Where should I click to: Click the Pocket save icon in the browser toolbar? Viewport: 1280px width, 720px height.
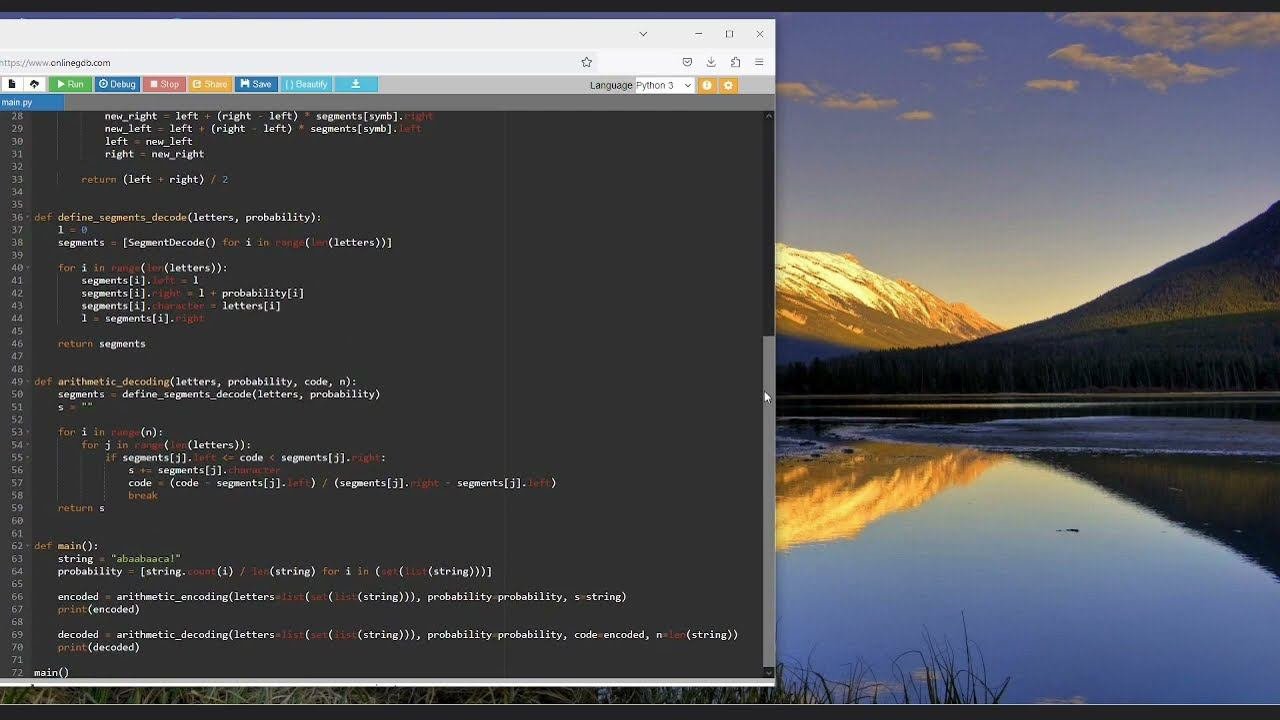click(x=687, y=62)
